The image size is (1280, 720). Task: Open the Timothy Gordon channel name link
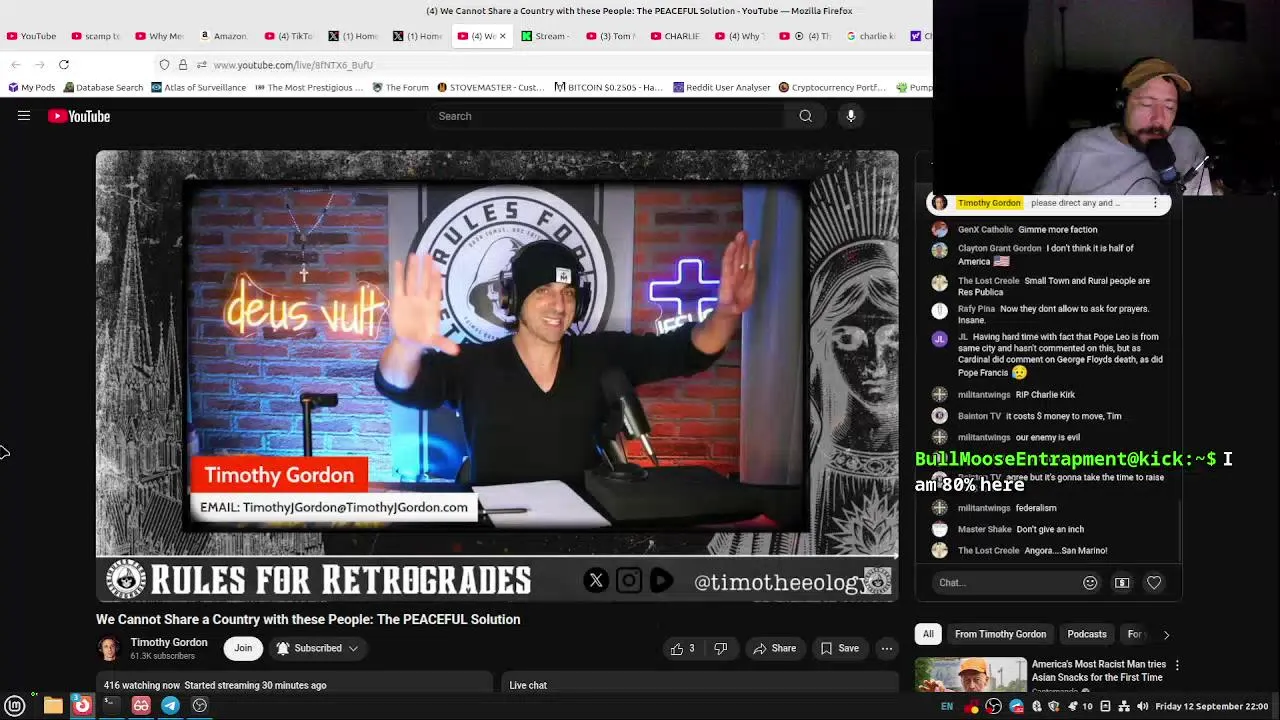[169, 642]
